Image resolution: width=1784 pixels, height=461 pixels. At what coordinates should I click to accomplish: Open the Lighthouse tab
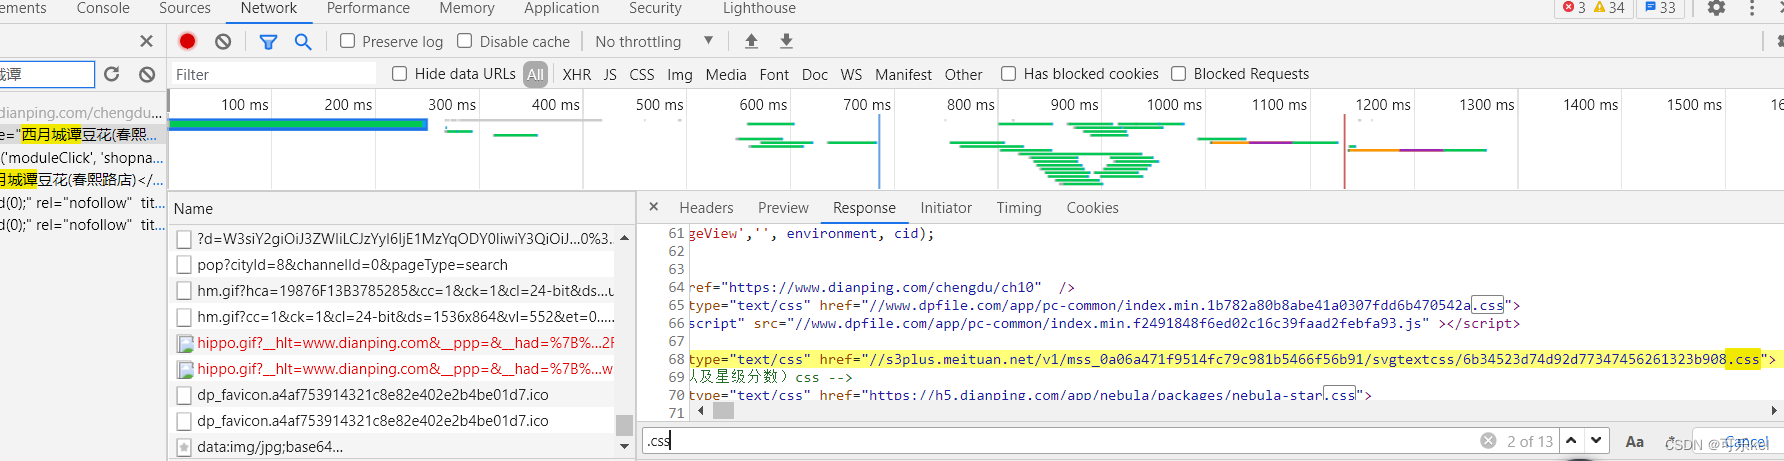[x=760, y=8]
